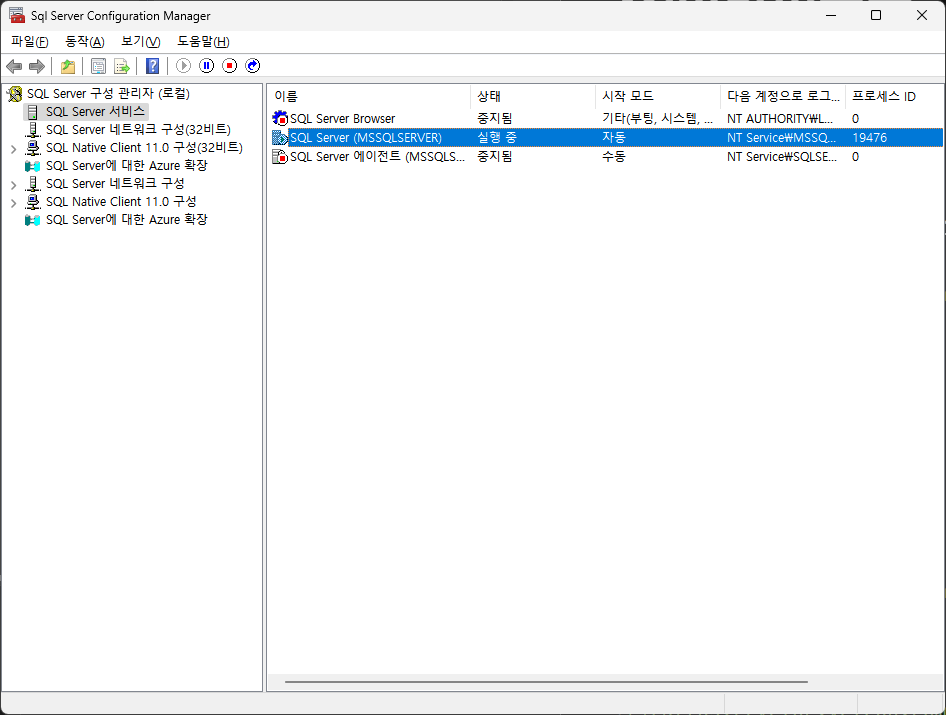The height and width of the screenshot is (715, 946).
Task: Open the 동작(A) menu
Action: click(84, 42)
